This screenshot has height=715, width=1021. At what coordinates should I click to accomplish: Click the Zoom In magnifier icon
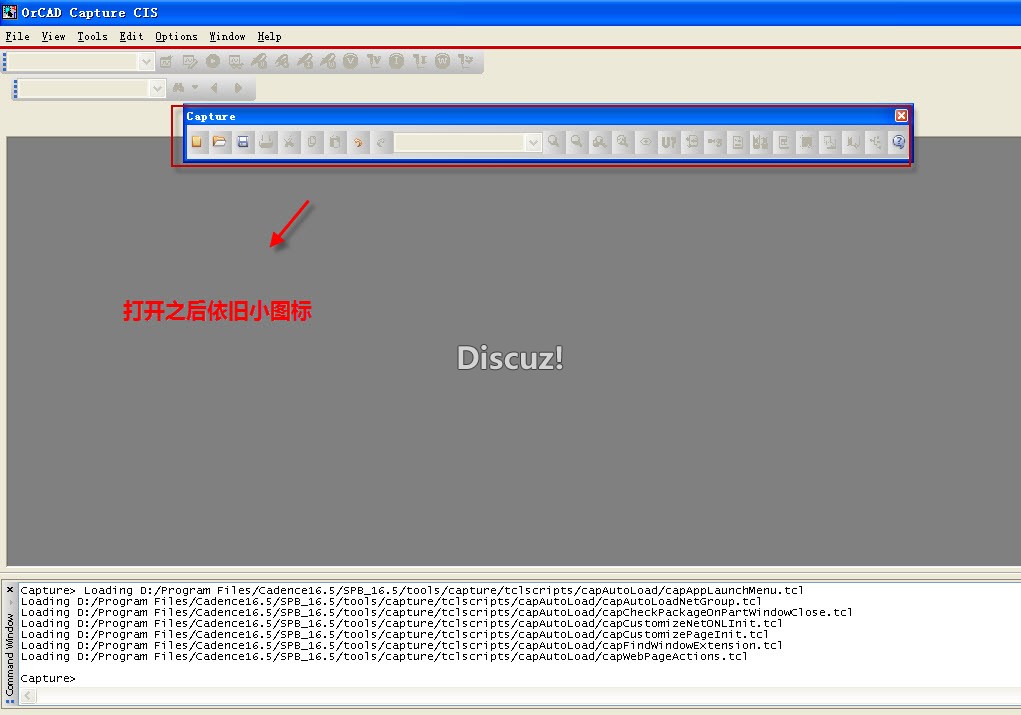553,142
